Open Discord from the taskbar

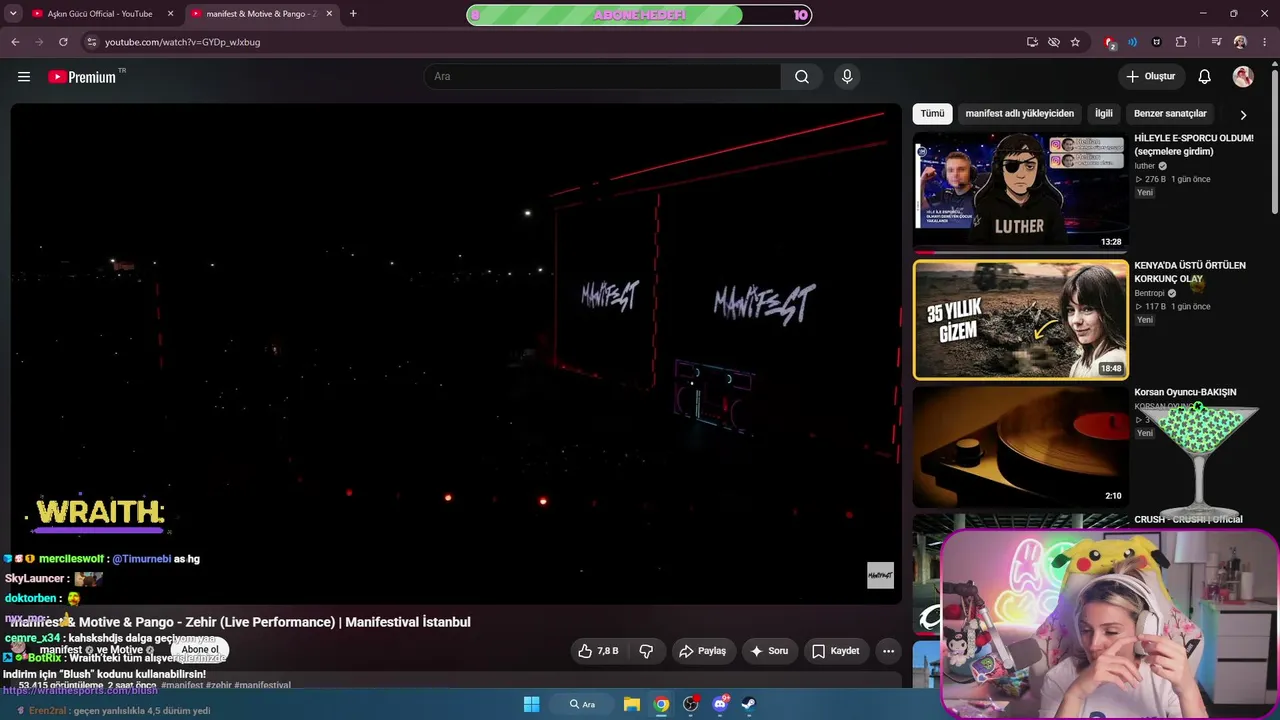point(719,704)
